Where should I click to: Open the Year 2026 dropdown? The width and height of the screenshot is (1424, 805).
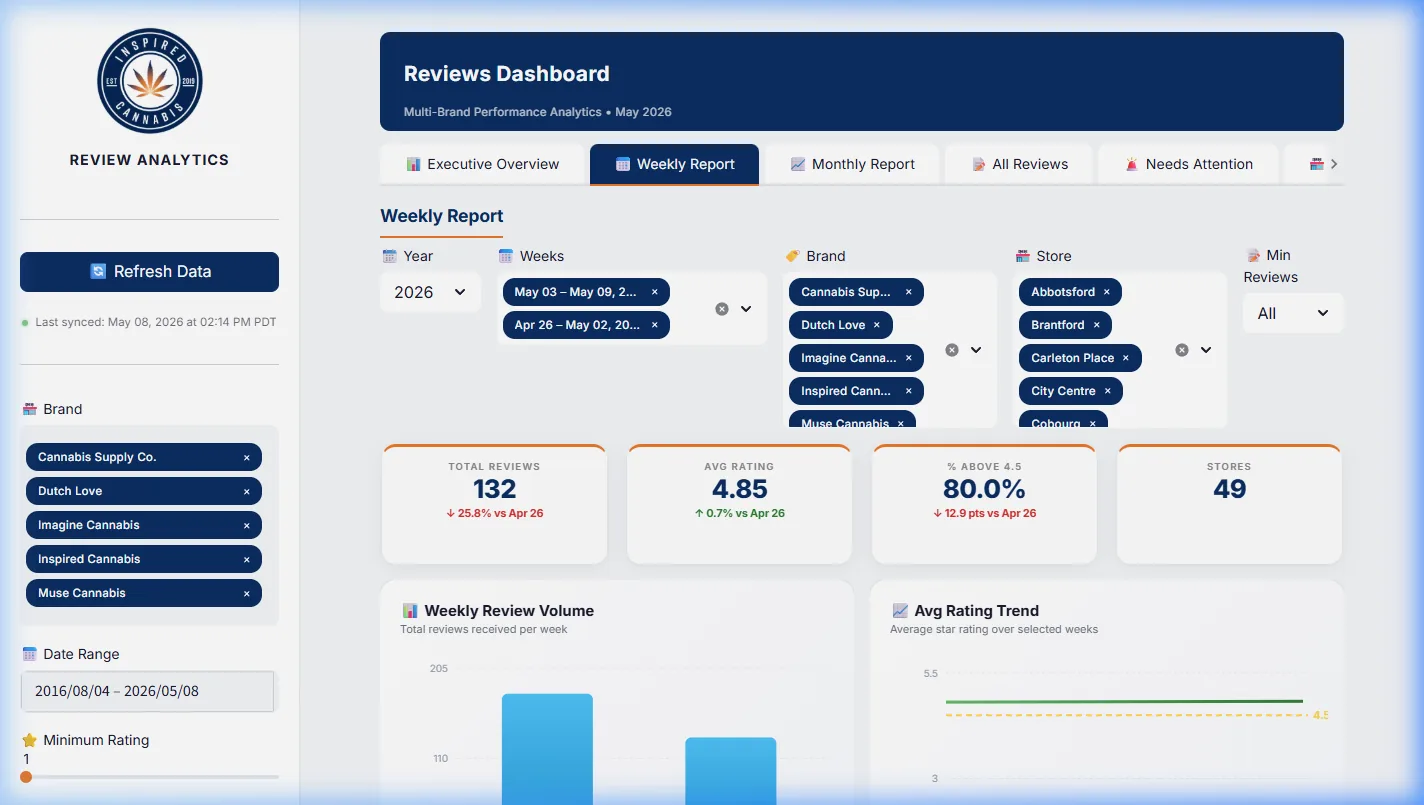430,292
